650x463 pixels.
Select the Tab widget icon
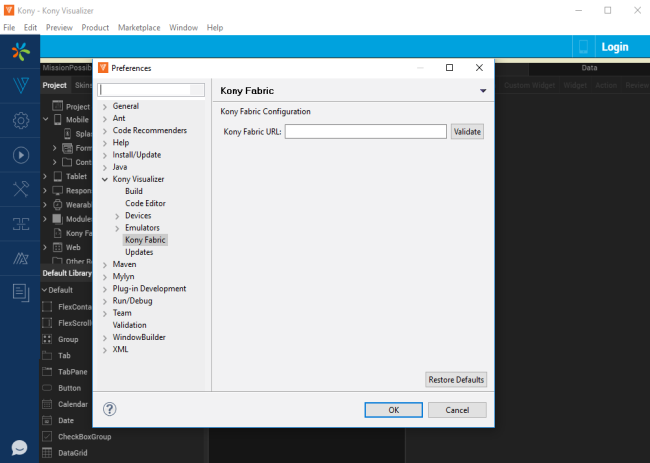pyautogui.click(x=47, y=355)
